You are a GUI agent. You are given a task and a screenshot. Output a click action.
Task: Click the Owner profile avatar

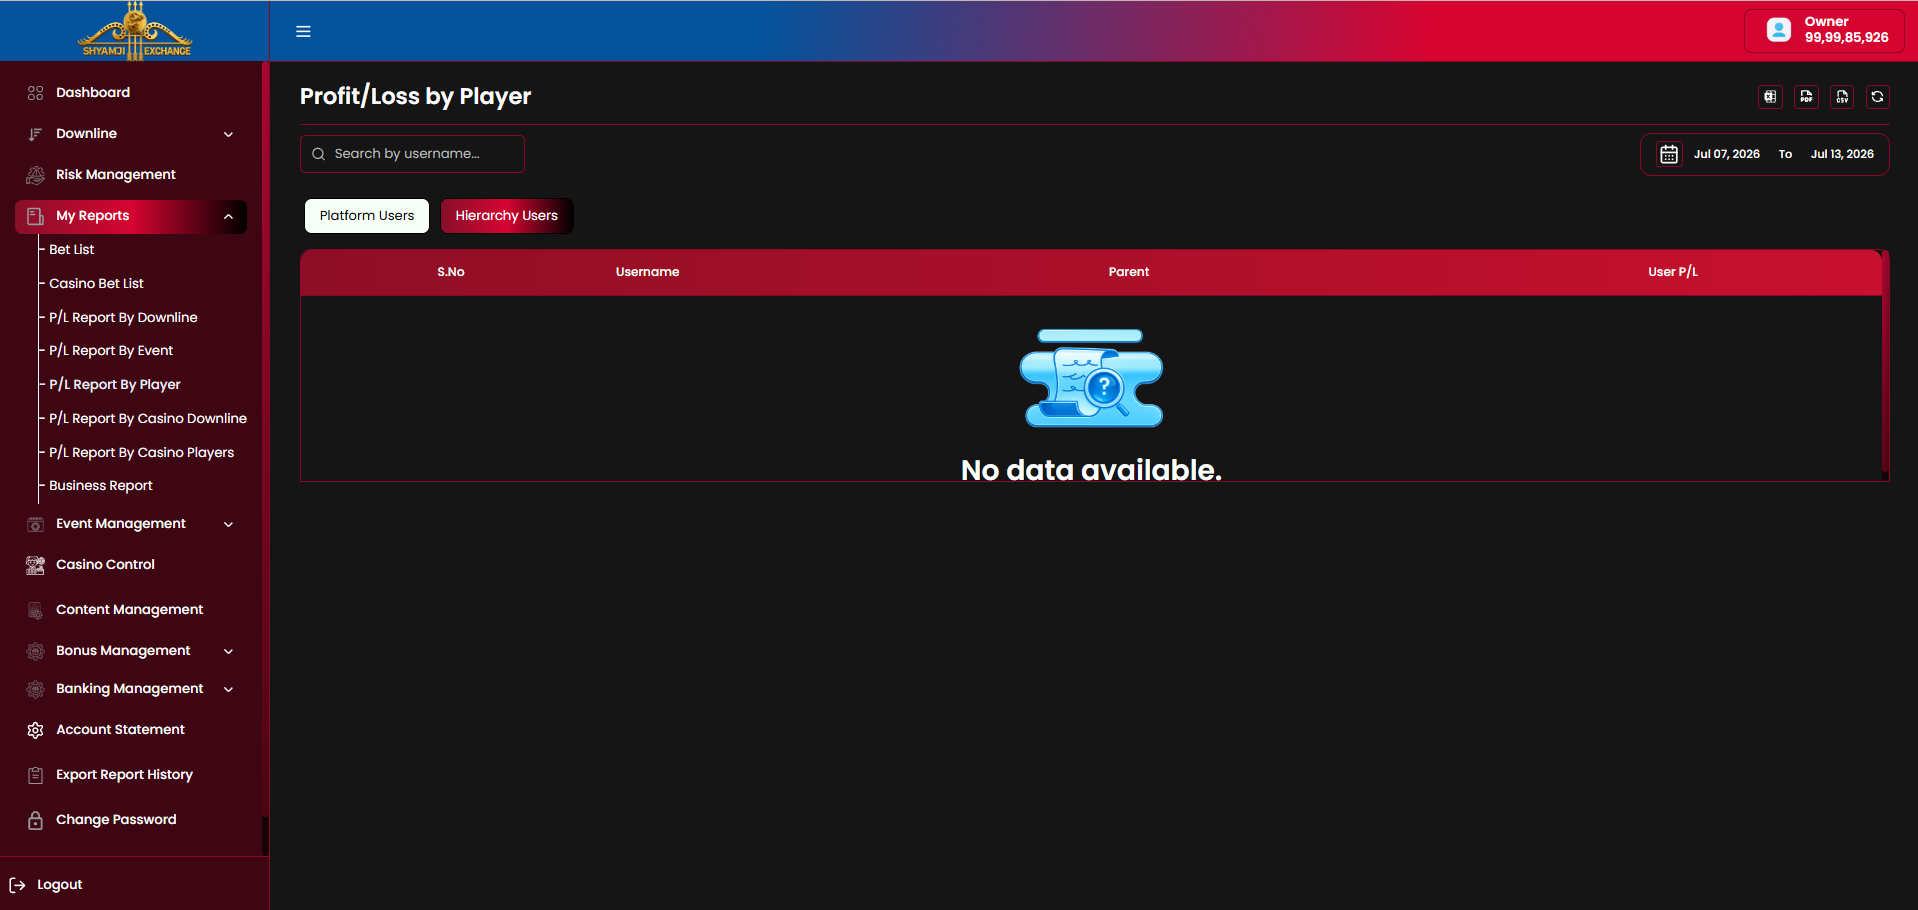1779,30
